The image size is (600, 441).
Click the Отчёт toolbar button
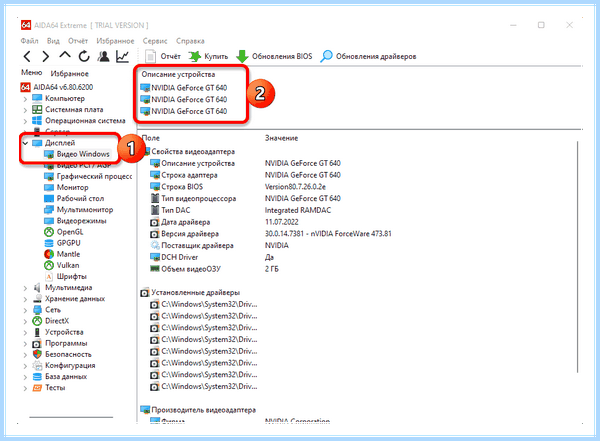[x=163, y=57]
